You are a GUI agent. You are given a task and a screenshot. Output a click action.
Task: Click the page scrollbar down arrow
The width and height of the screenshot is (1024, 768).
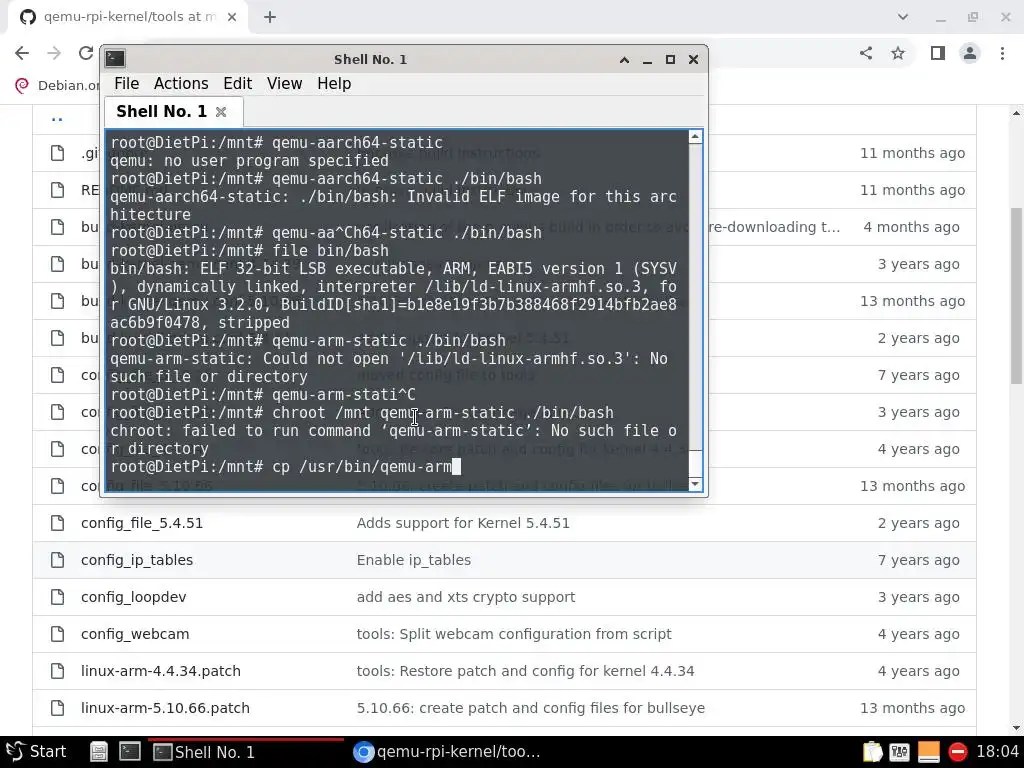1016,728
